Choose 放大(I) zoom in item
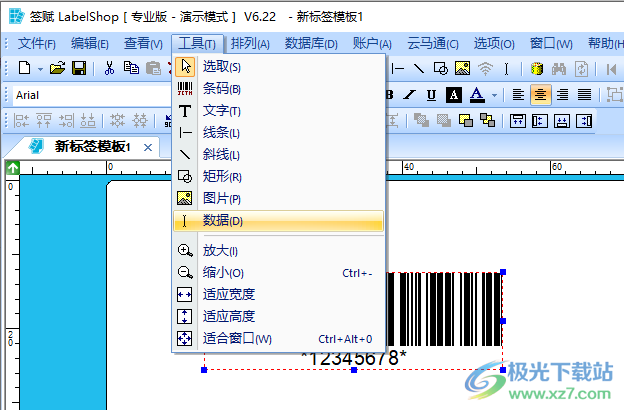The image size is (624, 410). (279, 251)
